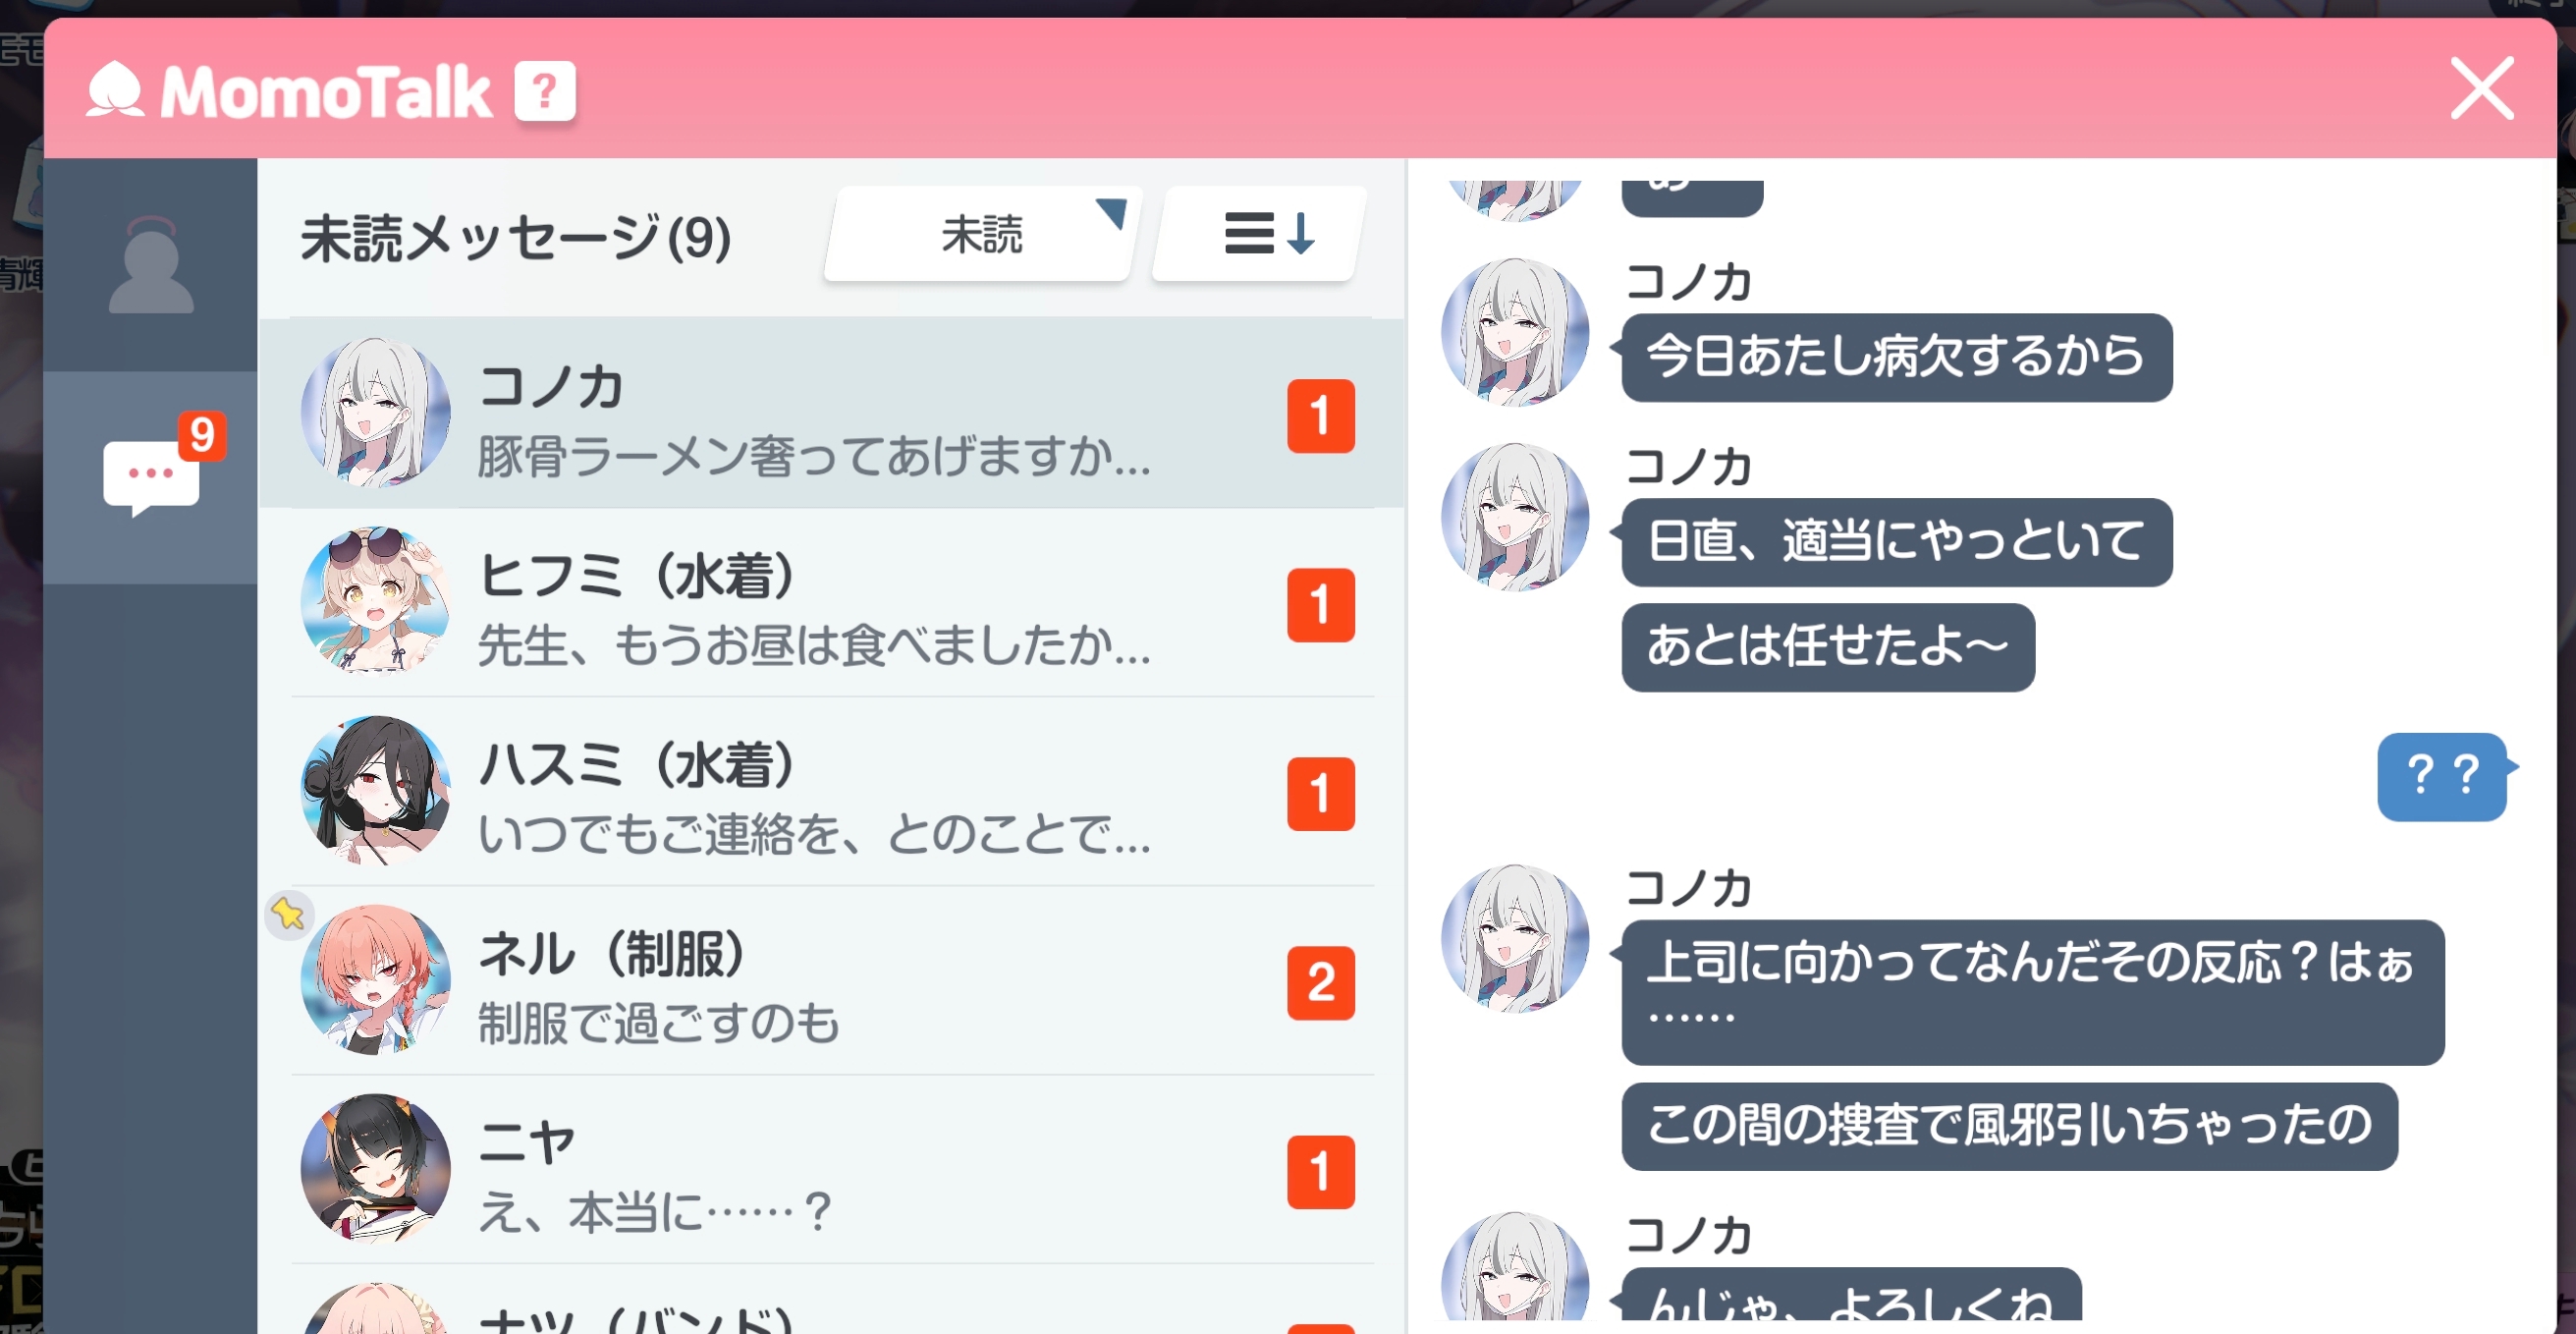Click the blue triangle on the 未読 dropdown
Image resolution: width=2576 pixels, height=1334 pixels.
coord(1112,213)
